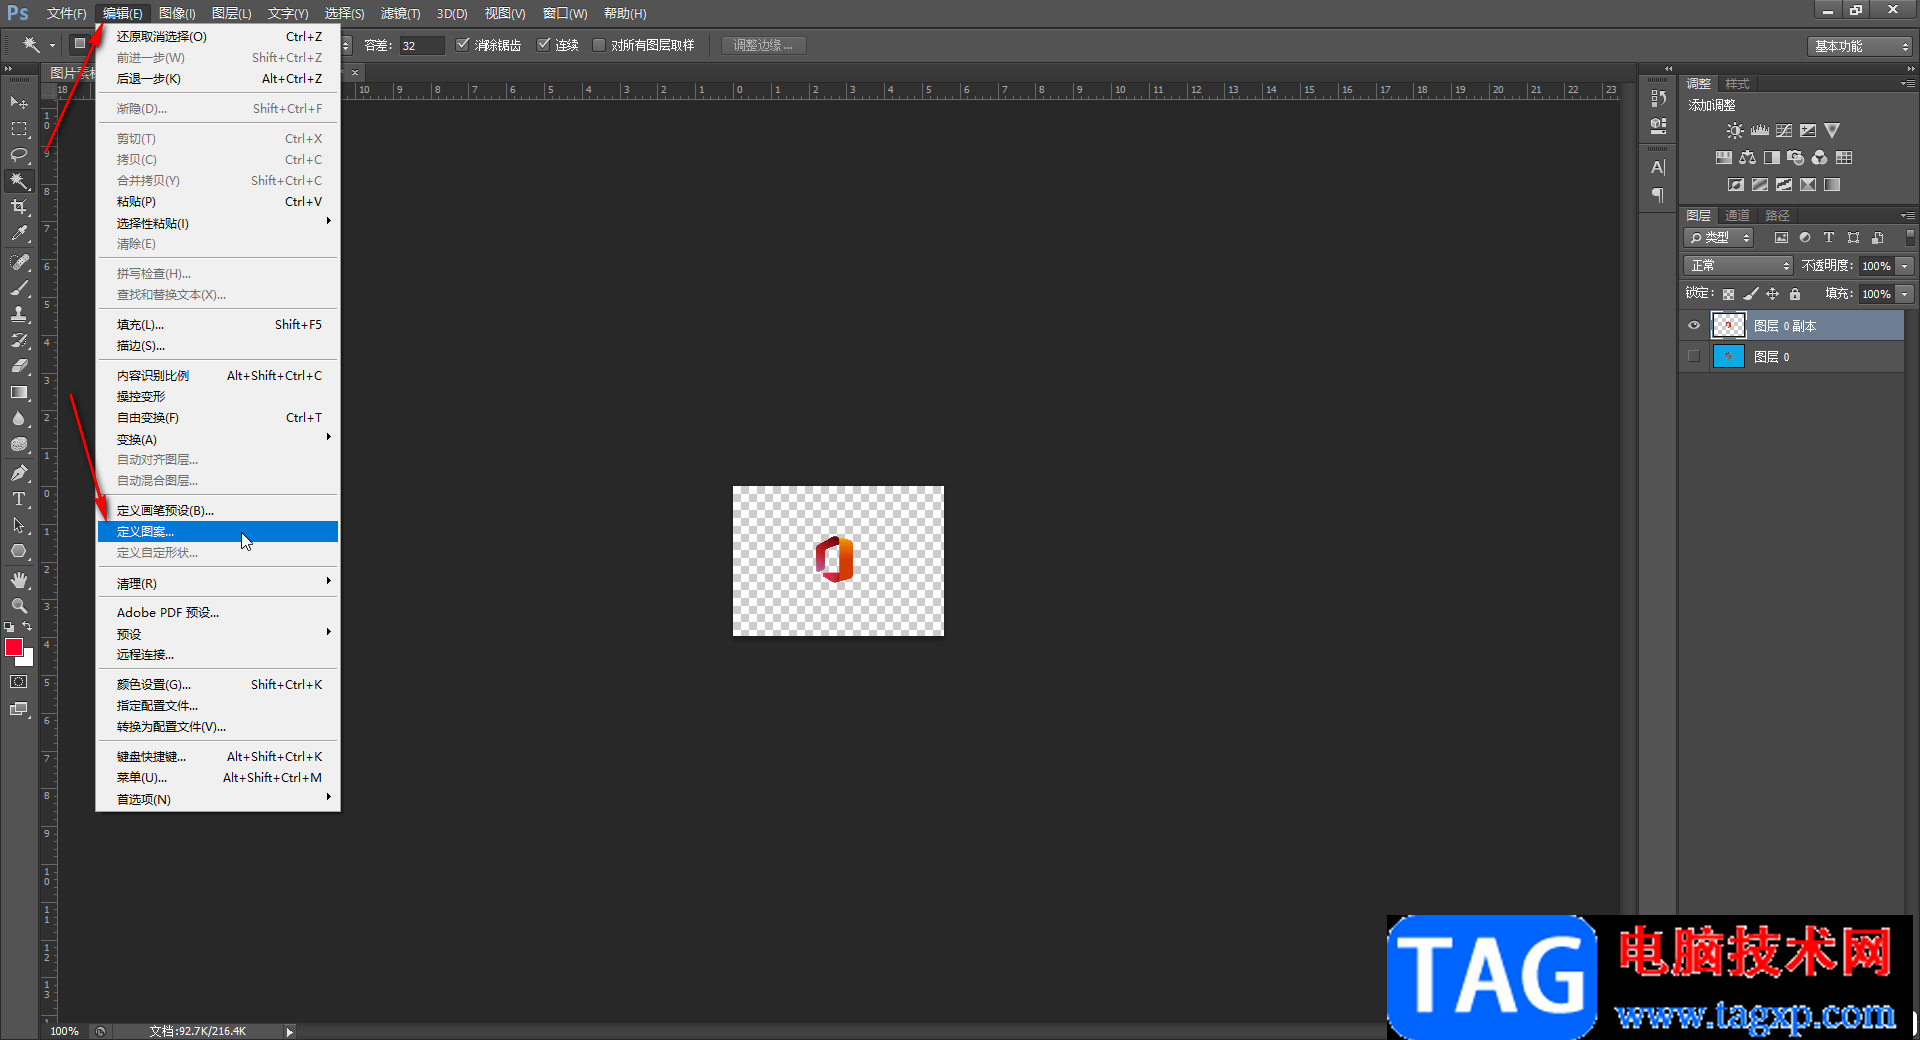Image resolution: width=1920 pixels, height=1040 pixels.
Task: Toggle the 连续 checkbox
Action: [x=544, y=45]
